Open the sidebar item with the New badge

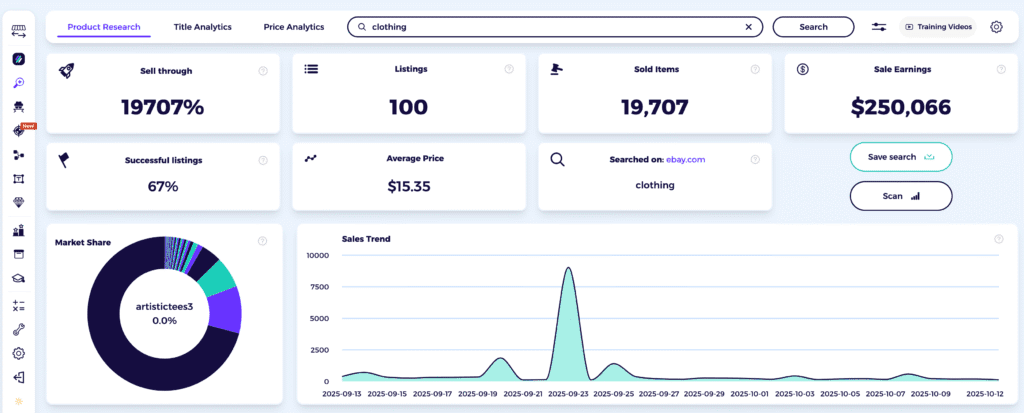(x=18, y=131)
